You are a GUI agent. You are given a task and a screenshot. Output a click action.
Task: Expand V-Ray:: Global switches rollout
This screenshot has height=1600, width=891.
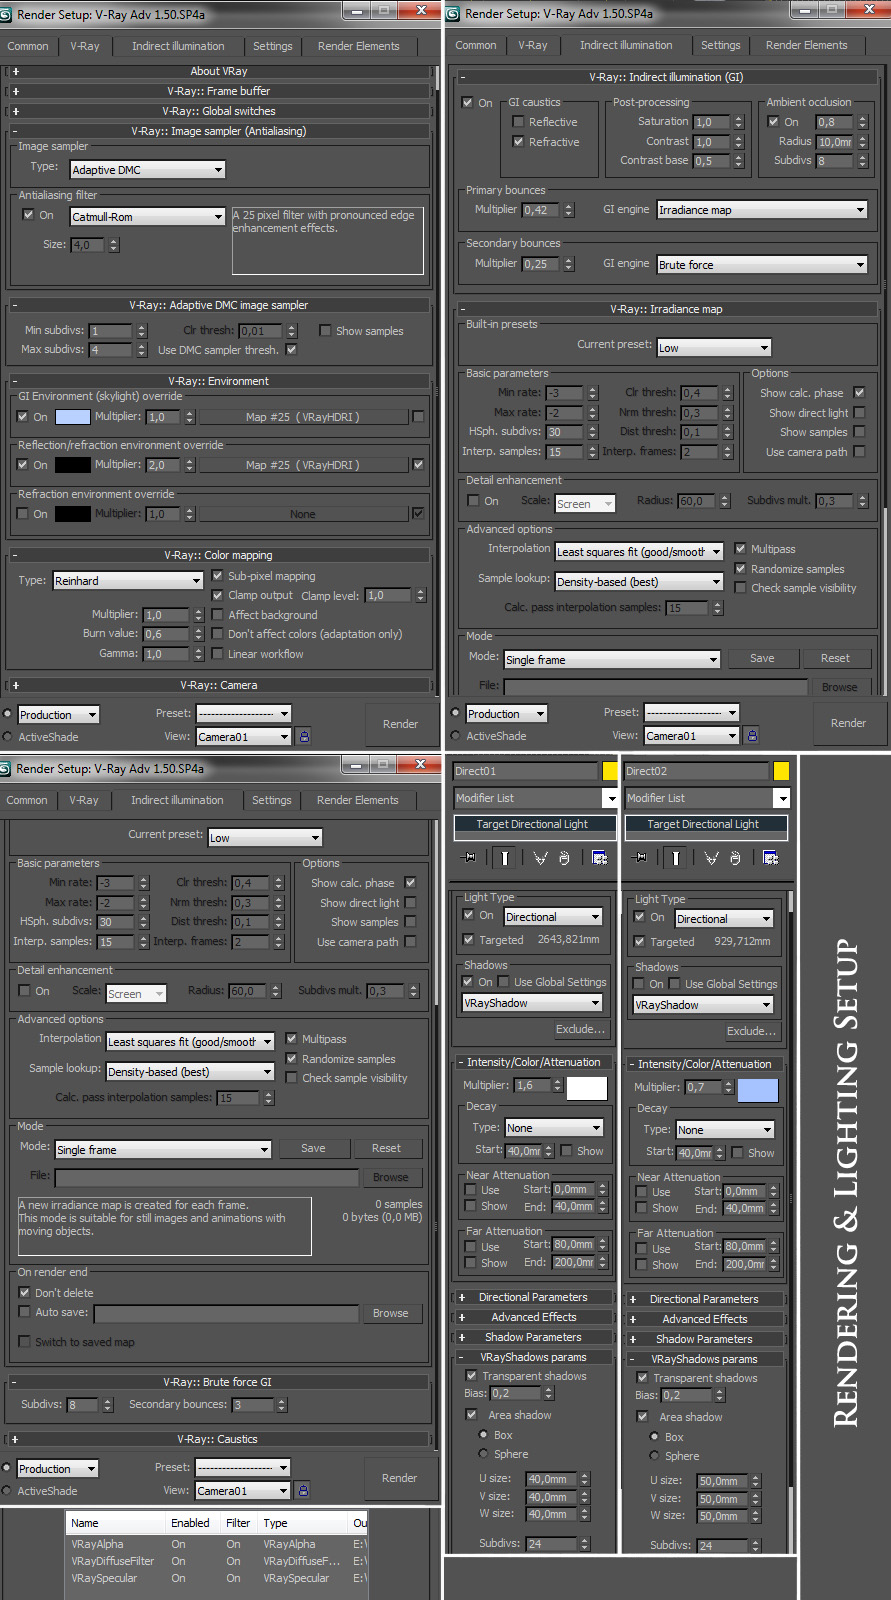click(x=219, y=111)
